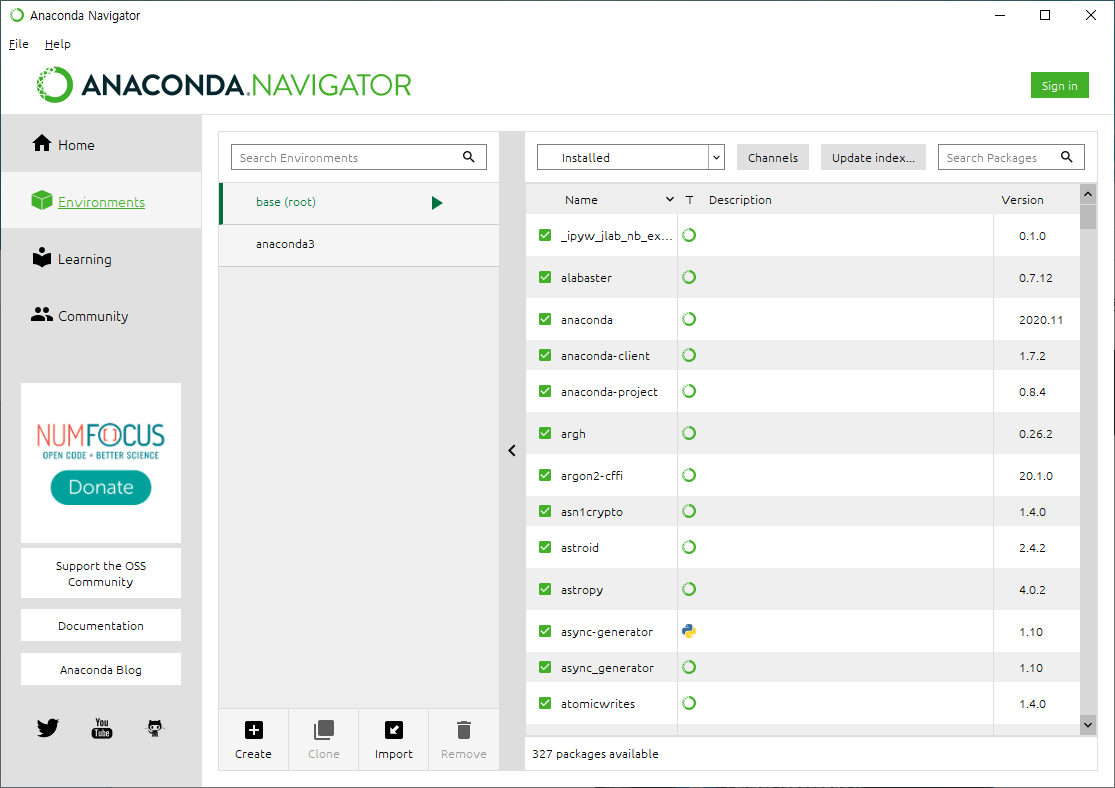1115x788 pixels.
Task: Click the conda type icon for atomicwrites
Action: [689, 703]
